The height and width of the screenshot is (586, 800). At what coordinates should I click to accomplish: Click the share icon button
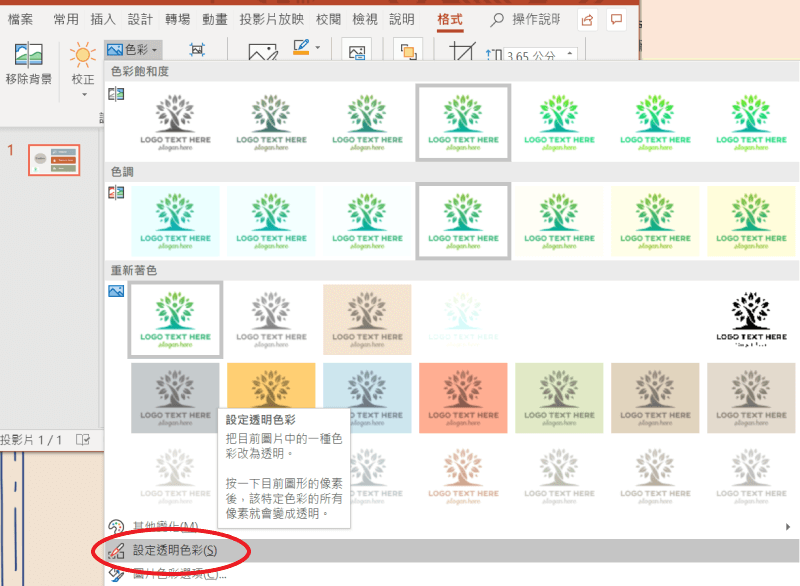(x=587, y=20)
